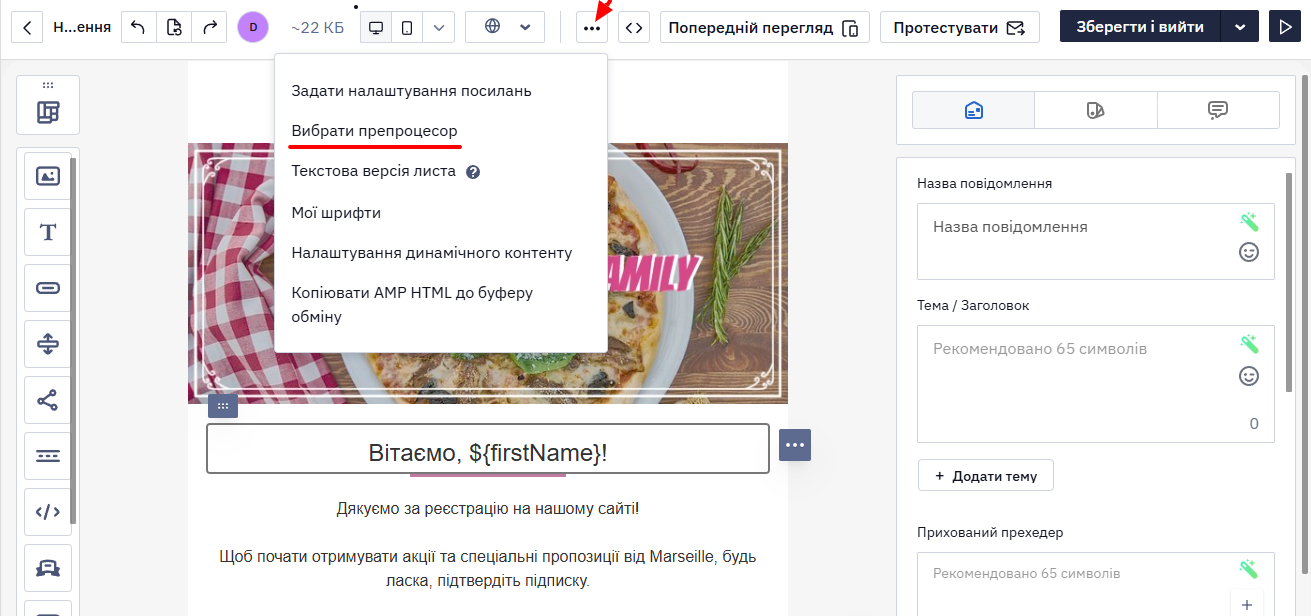The height and width of the screenshot is (616, 1311).
Task: Click the ~22 КБ size indicator
Action: 317,27
